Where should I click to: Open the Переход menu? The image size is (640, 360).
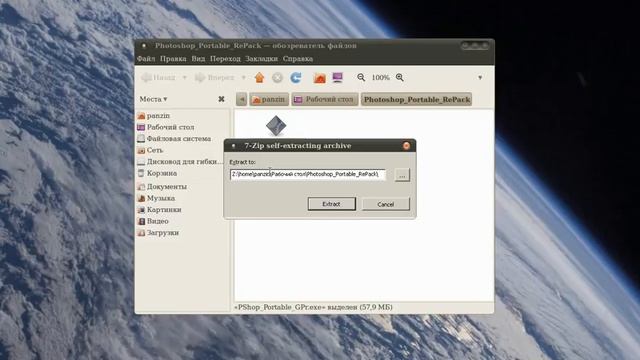pos(225,59)
